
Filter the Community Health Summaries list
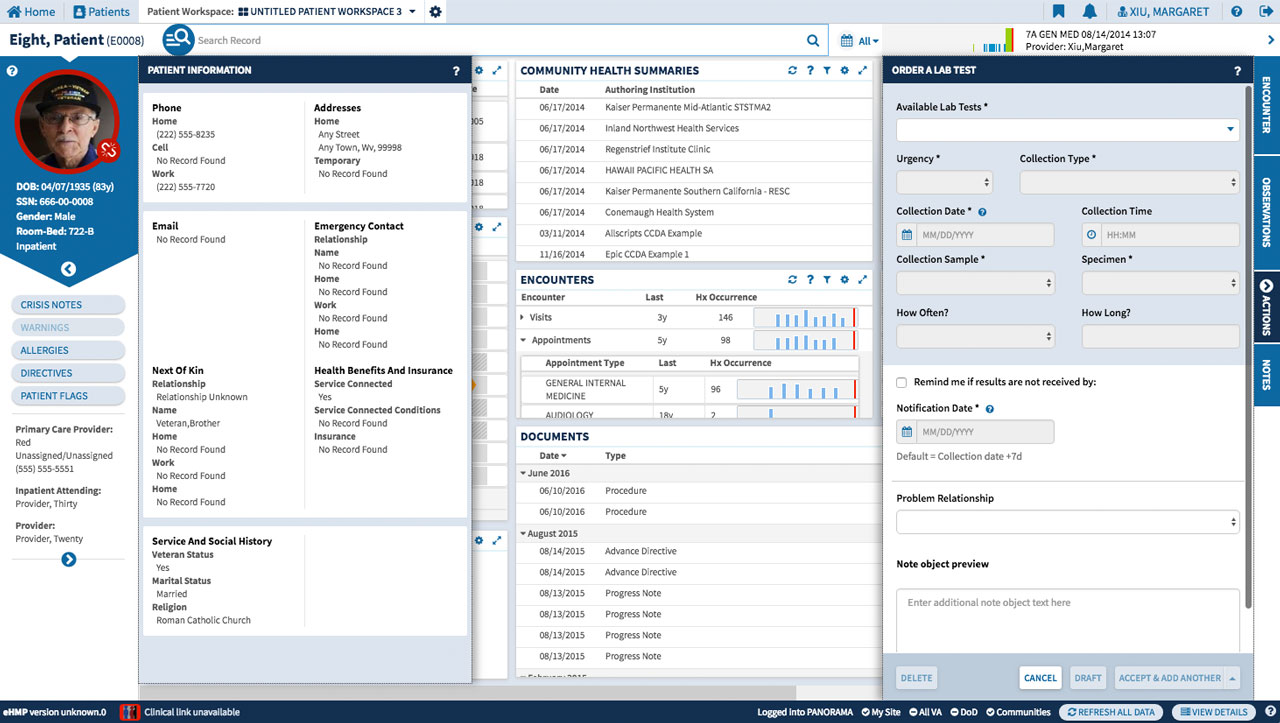827,71
